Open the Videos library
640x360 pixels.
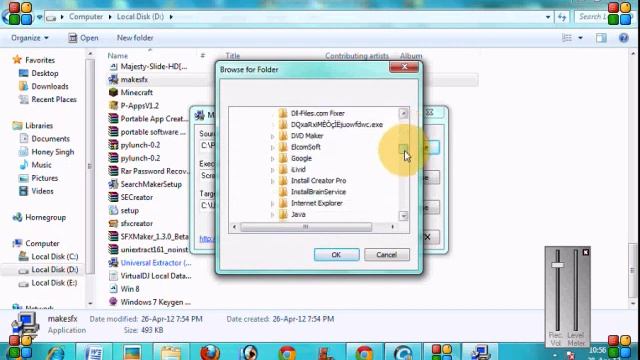[x=42, y=191]
